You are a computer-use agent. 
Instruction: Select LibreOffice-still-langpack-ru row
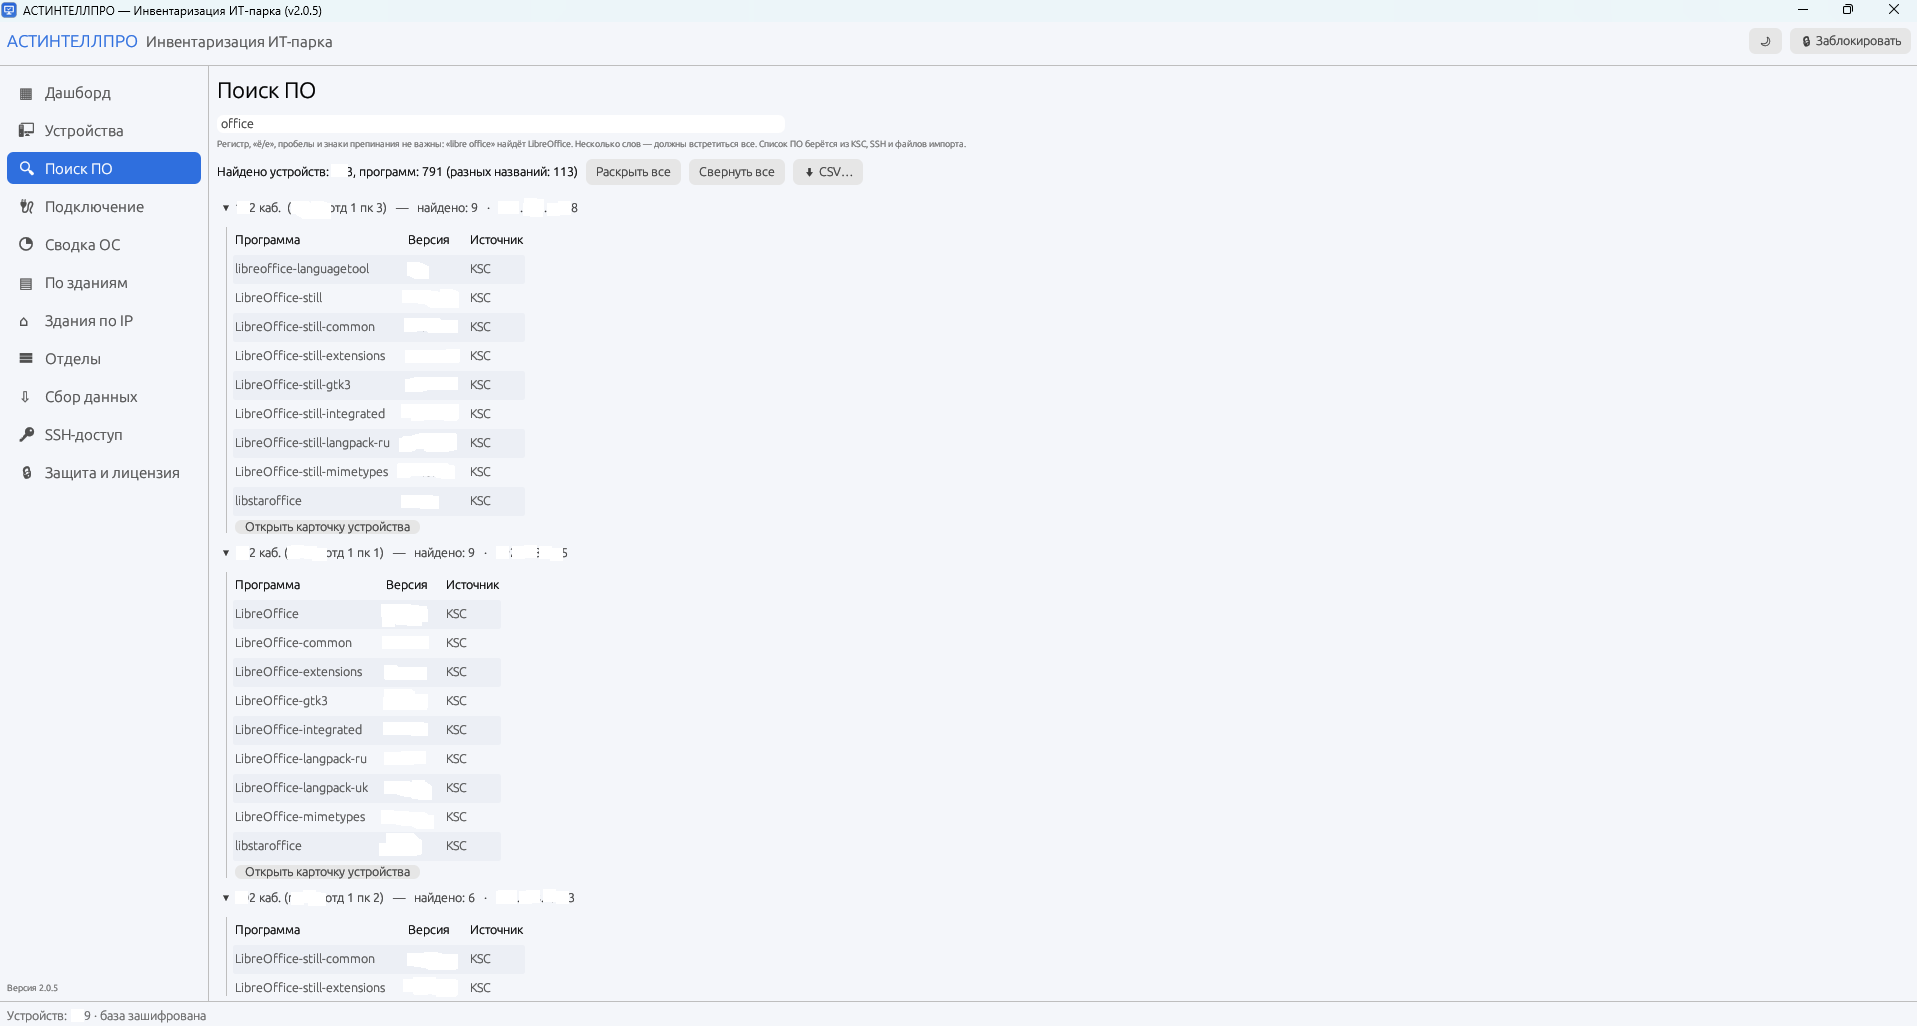[x=379, y=443]
